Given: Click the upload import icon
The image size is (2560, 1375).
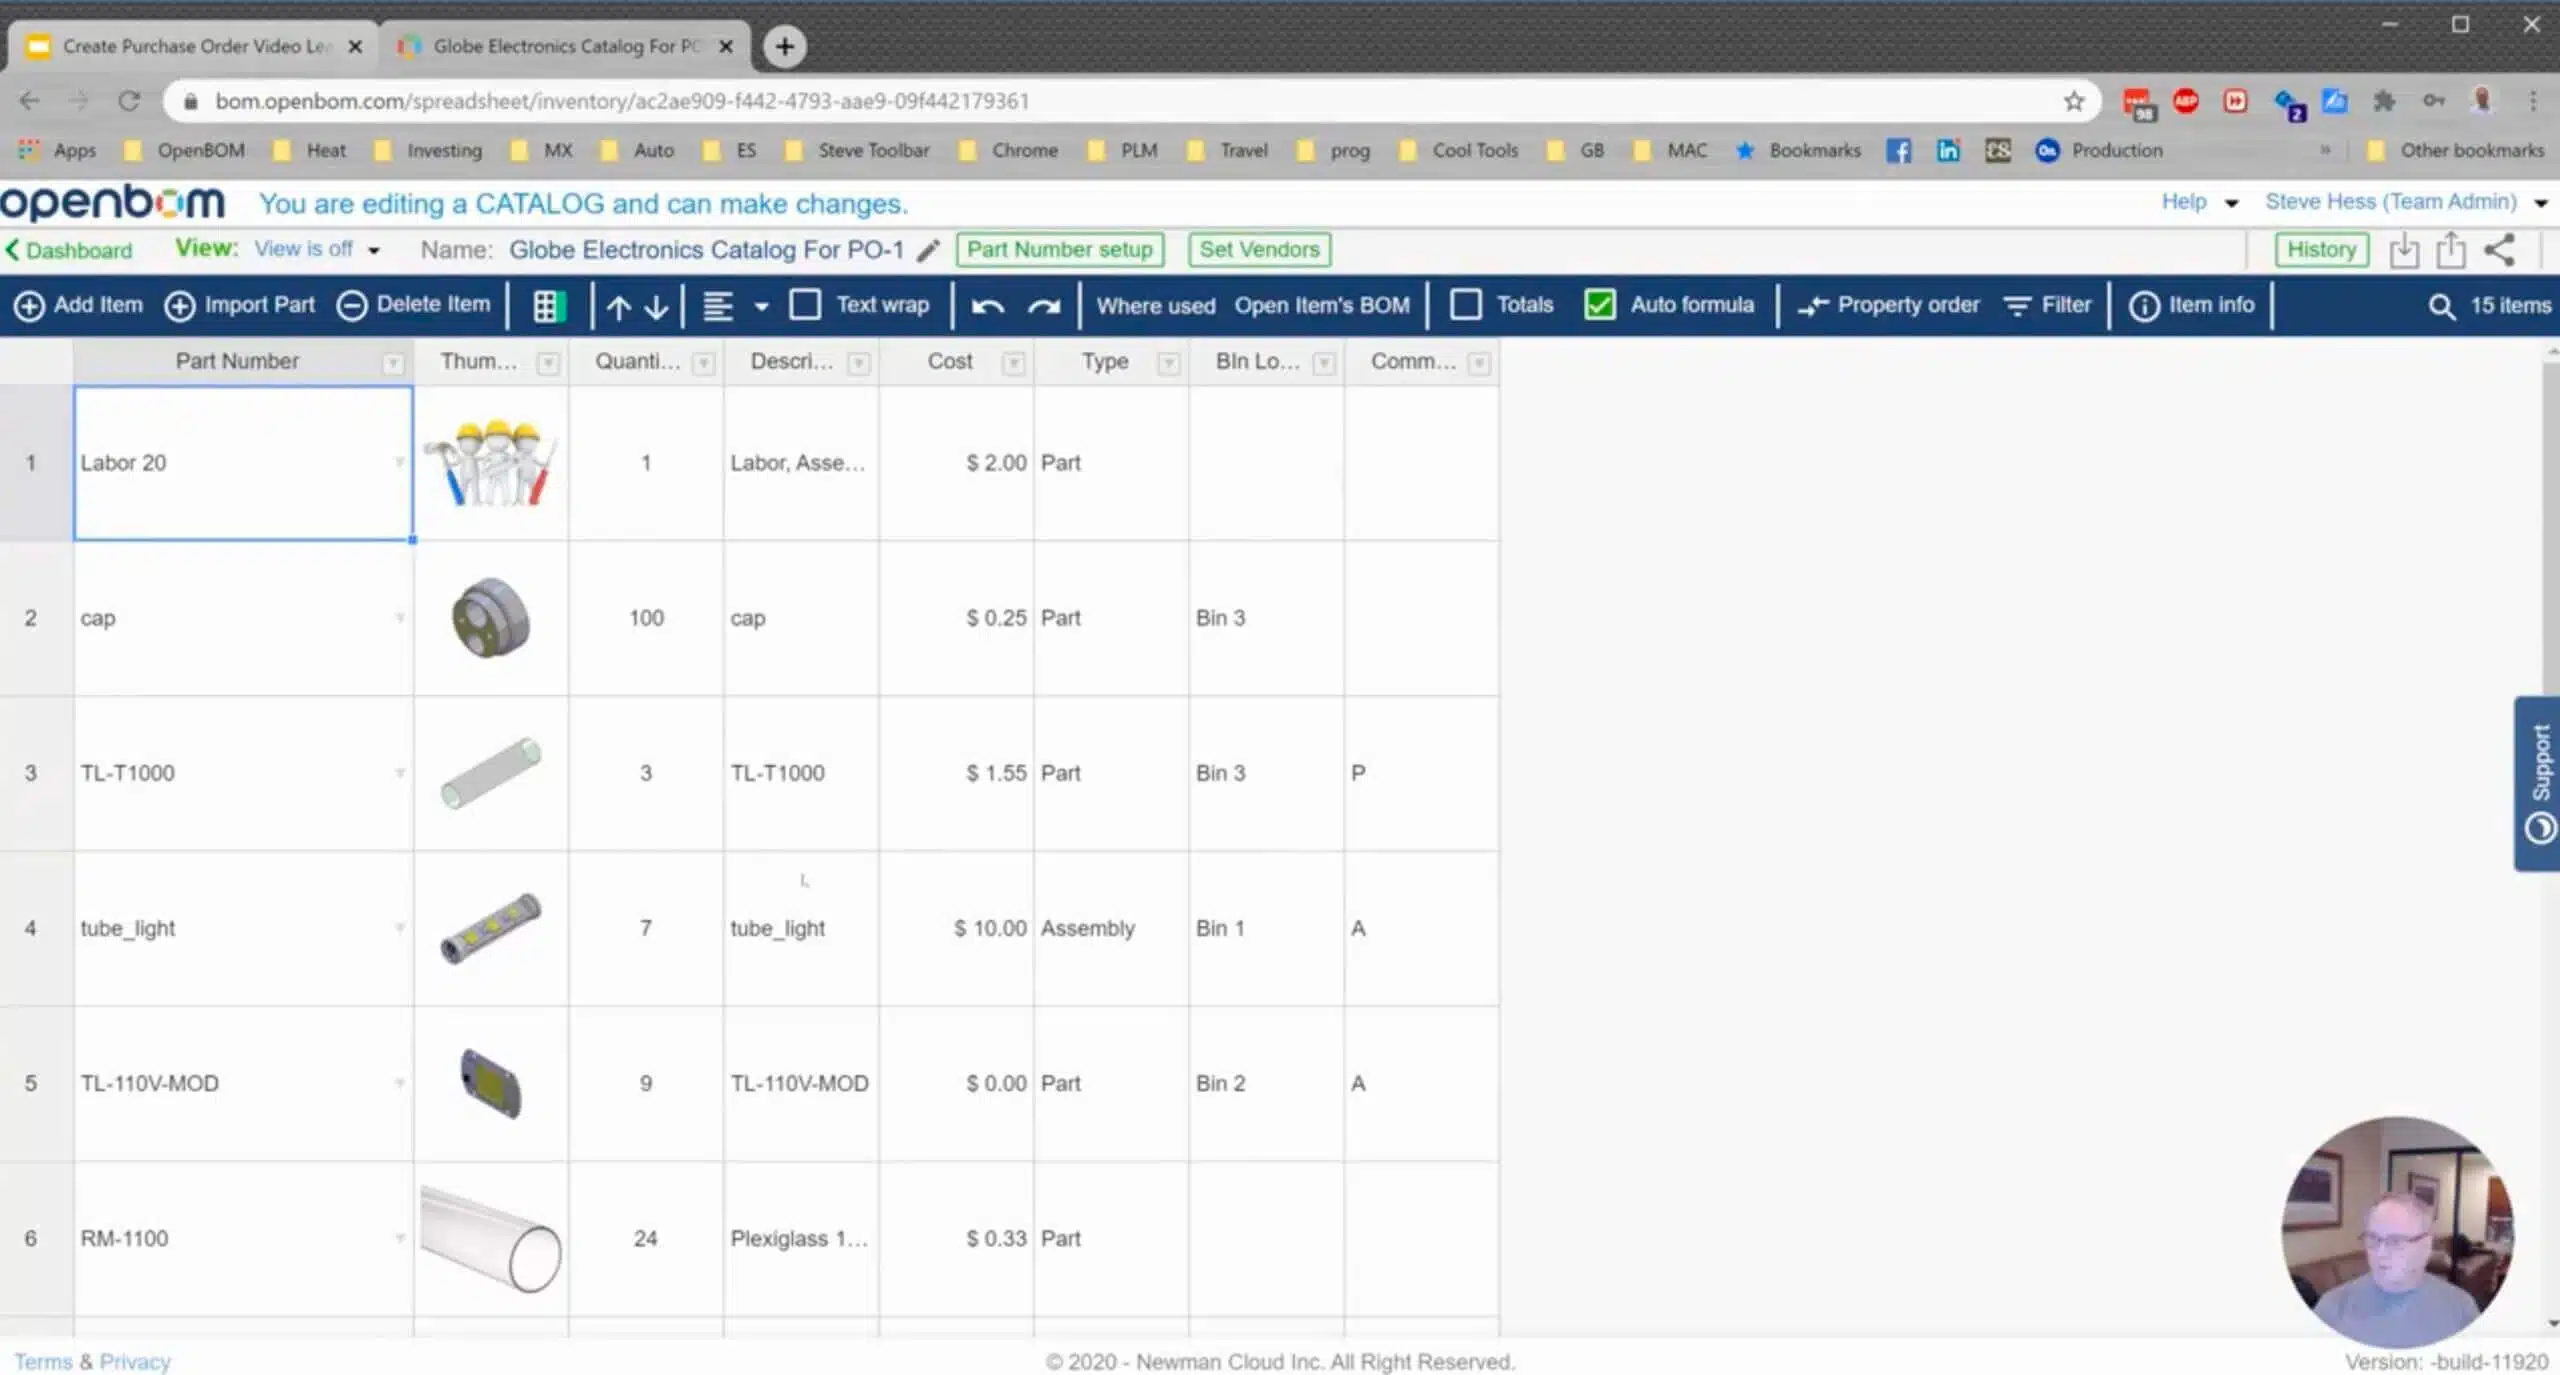Looking at the screenshot, I should click(2451, 250).
